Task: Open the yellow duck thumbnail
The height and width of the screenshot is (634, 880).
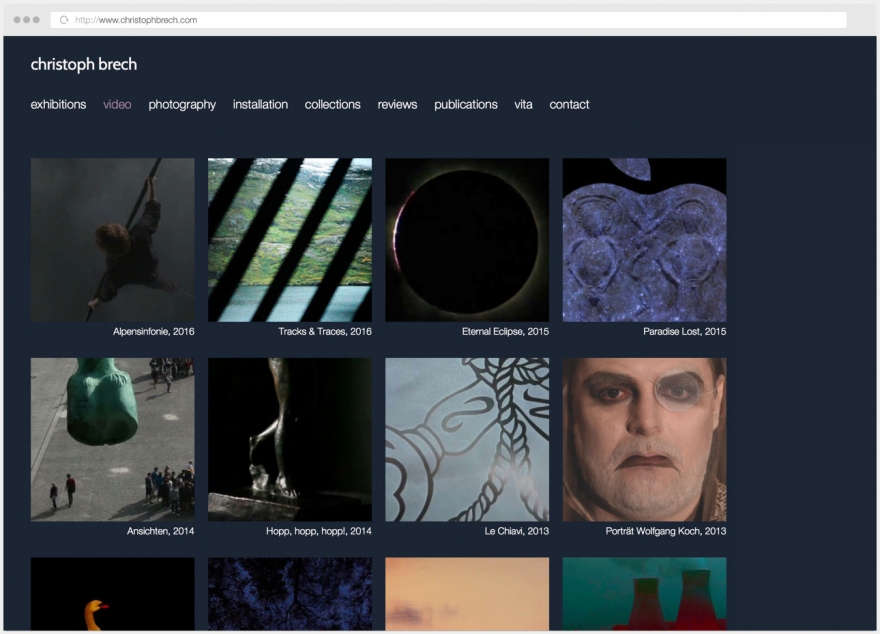Action: coord(113,594)
